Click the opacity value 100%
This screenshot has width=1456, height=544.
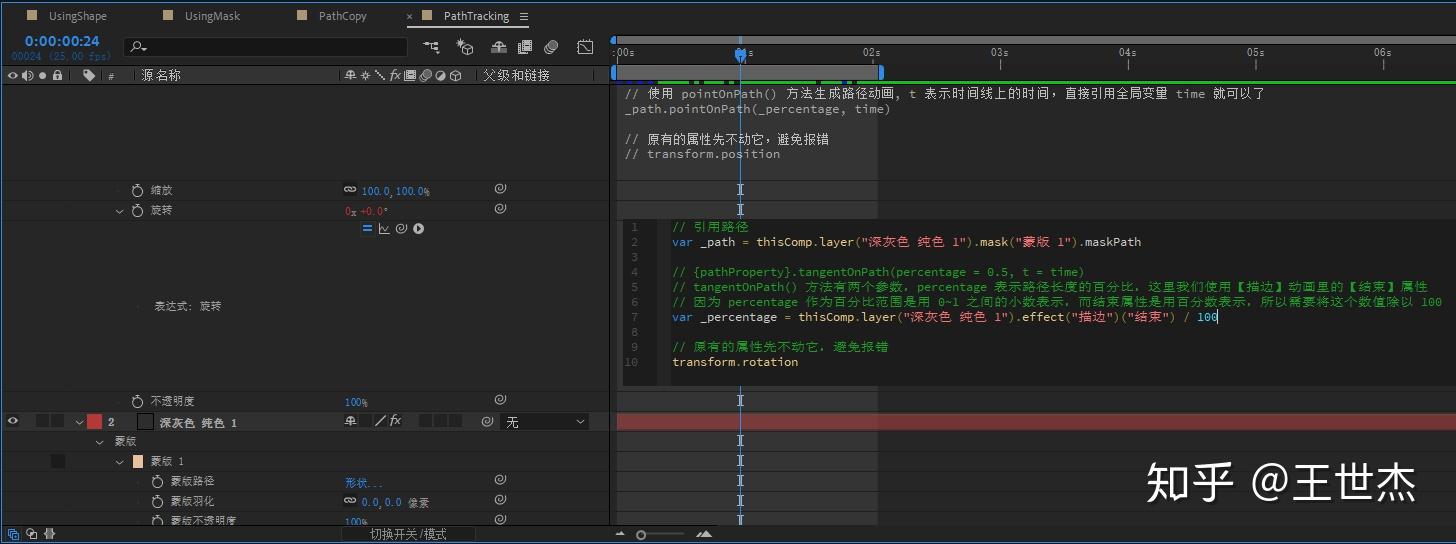pos(355,402)
